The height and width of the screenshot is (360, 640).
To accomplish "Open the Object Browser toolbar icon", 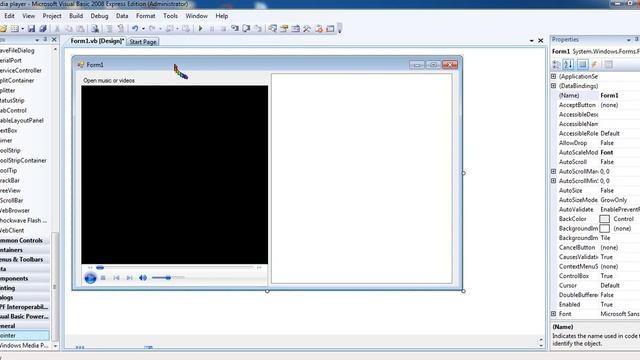I will 295,29.
